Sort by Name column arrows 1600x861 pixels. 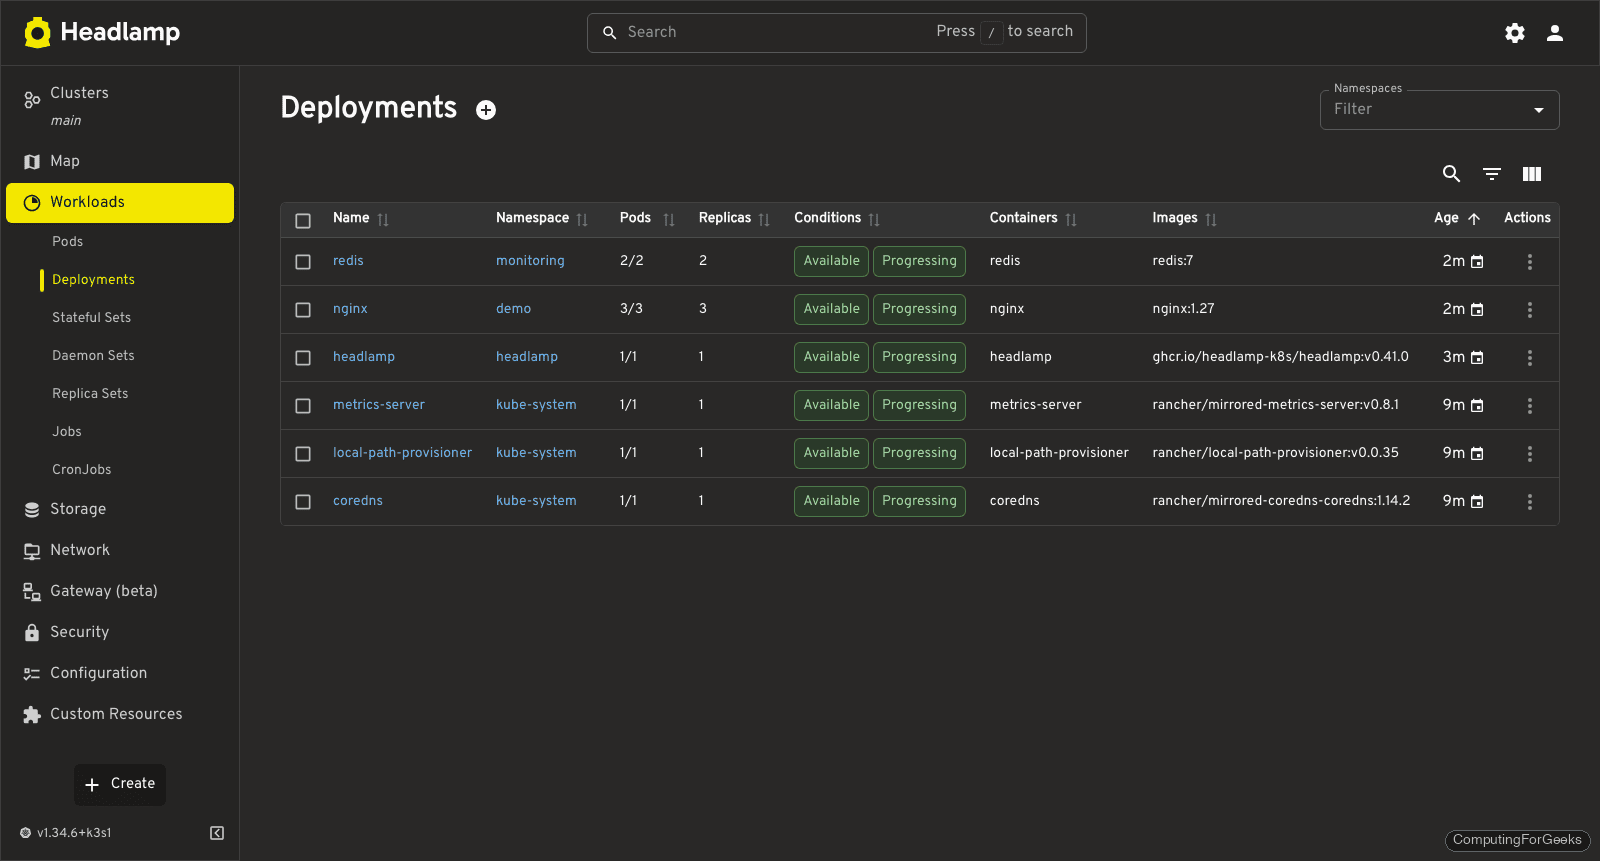pos(383,219)
